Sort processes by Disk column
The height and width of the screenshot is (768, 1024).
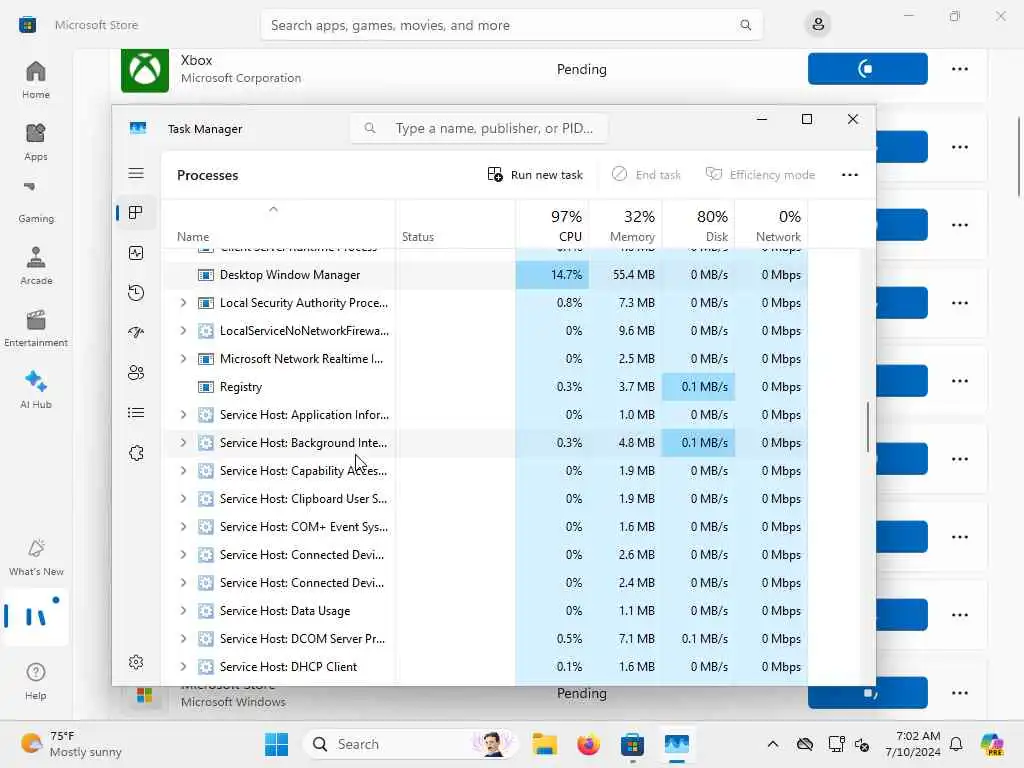(x=698, y=225)
